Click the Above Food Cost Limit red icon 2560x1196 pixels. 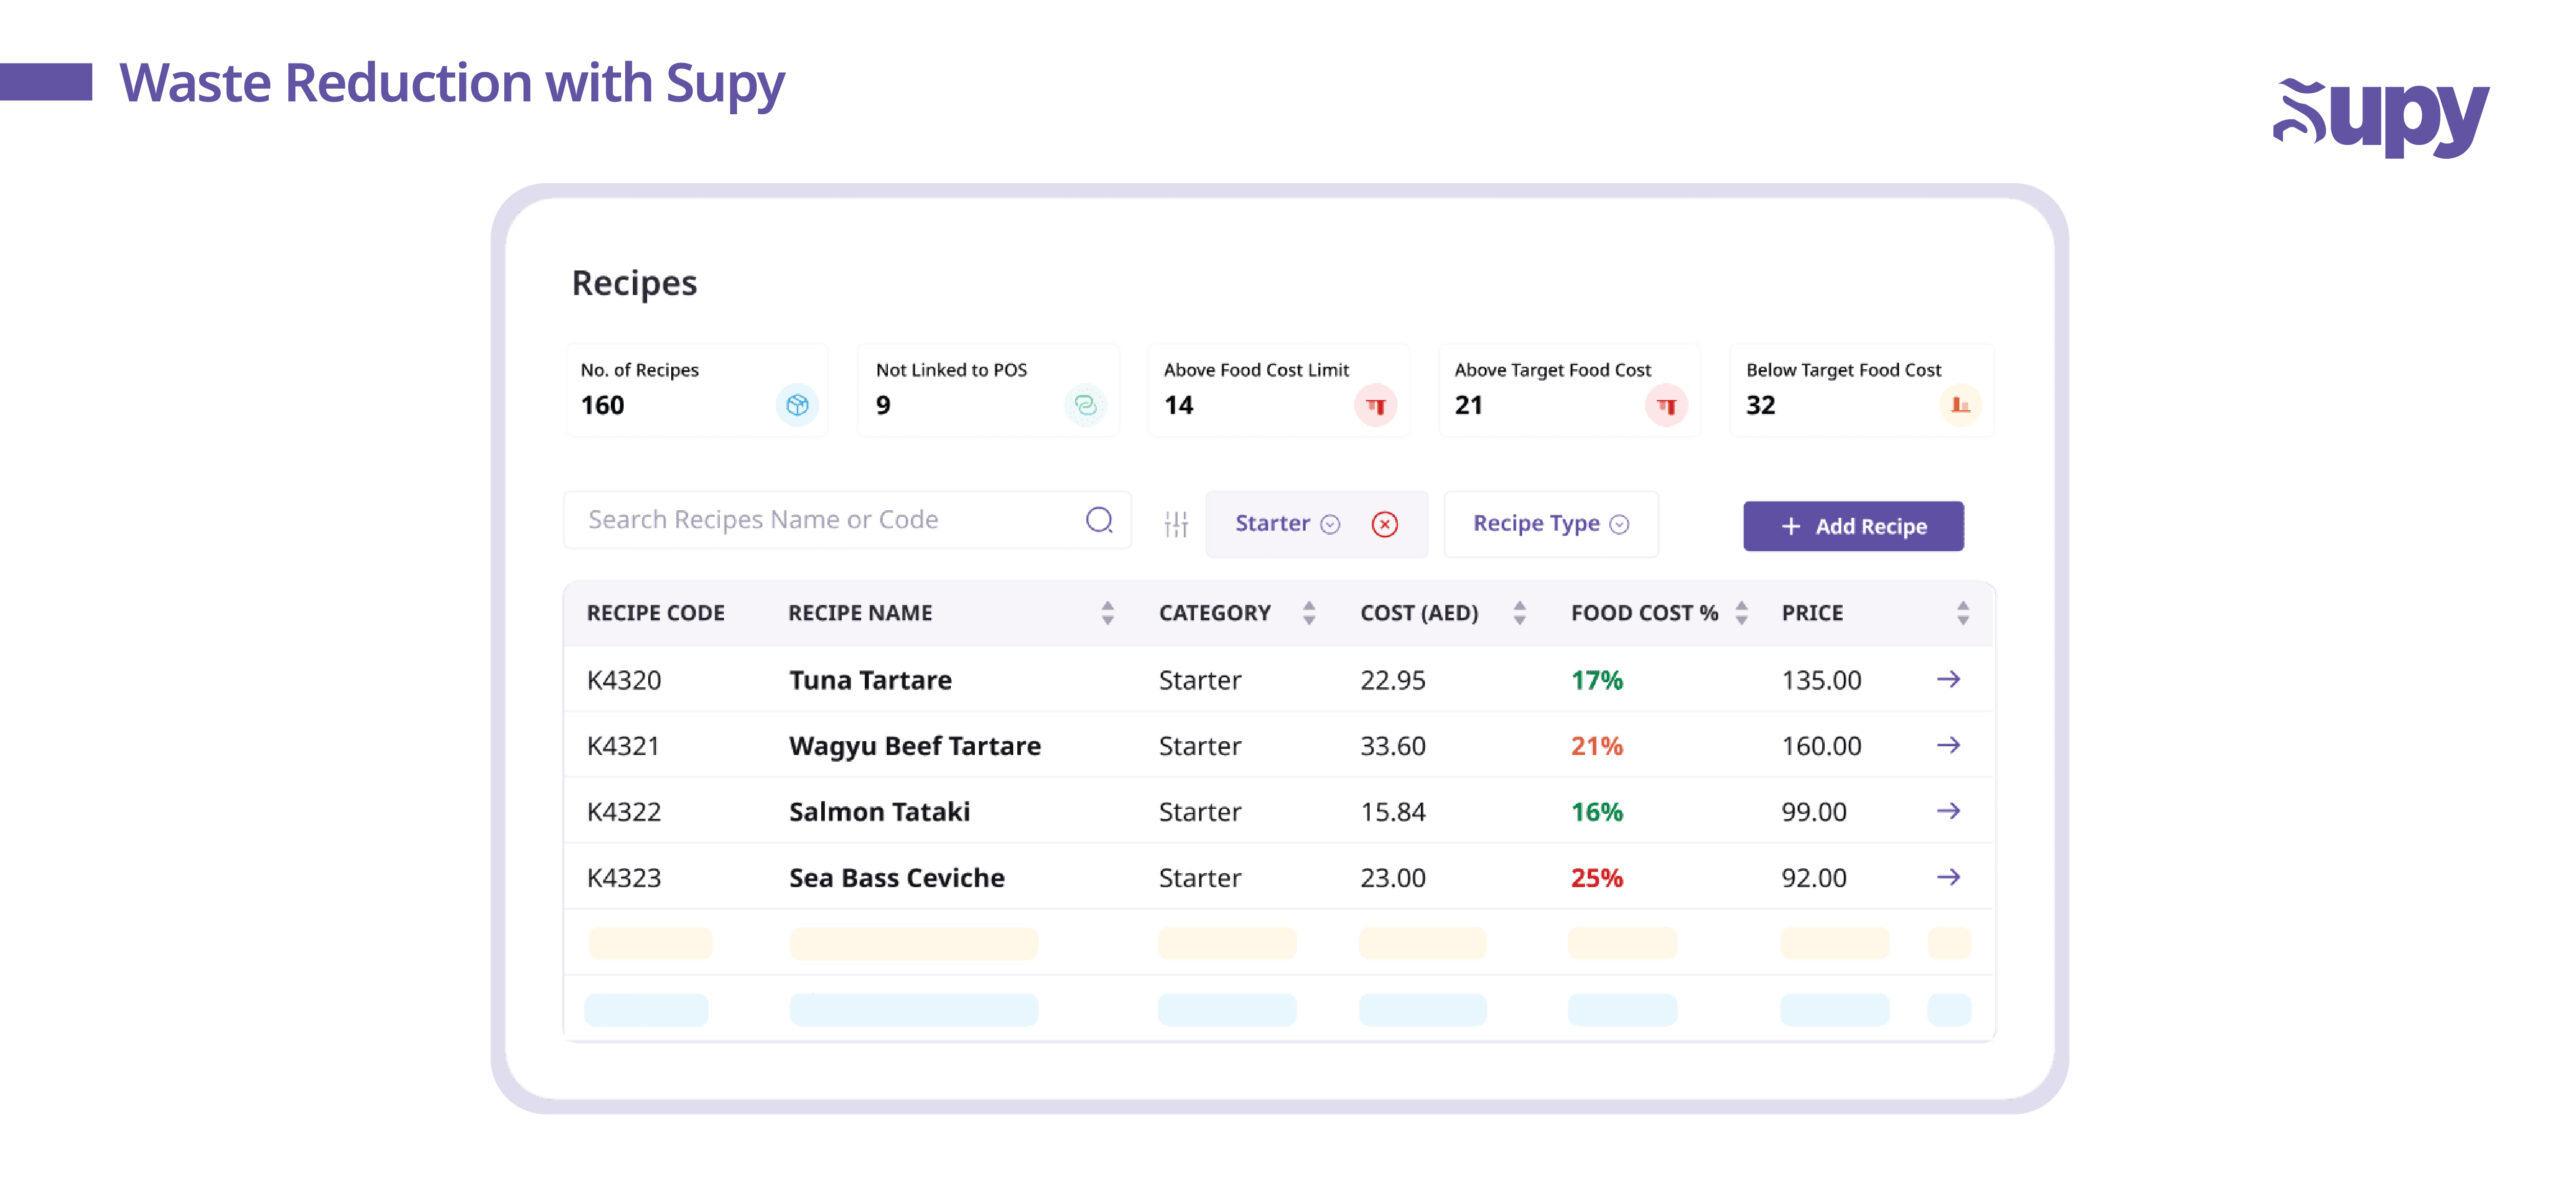(x=1376, y=405)
